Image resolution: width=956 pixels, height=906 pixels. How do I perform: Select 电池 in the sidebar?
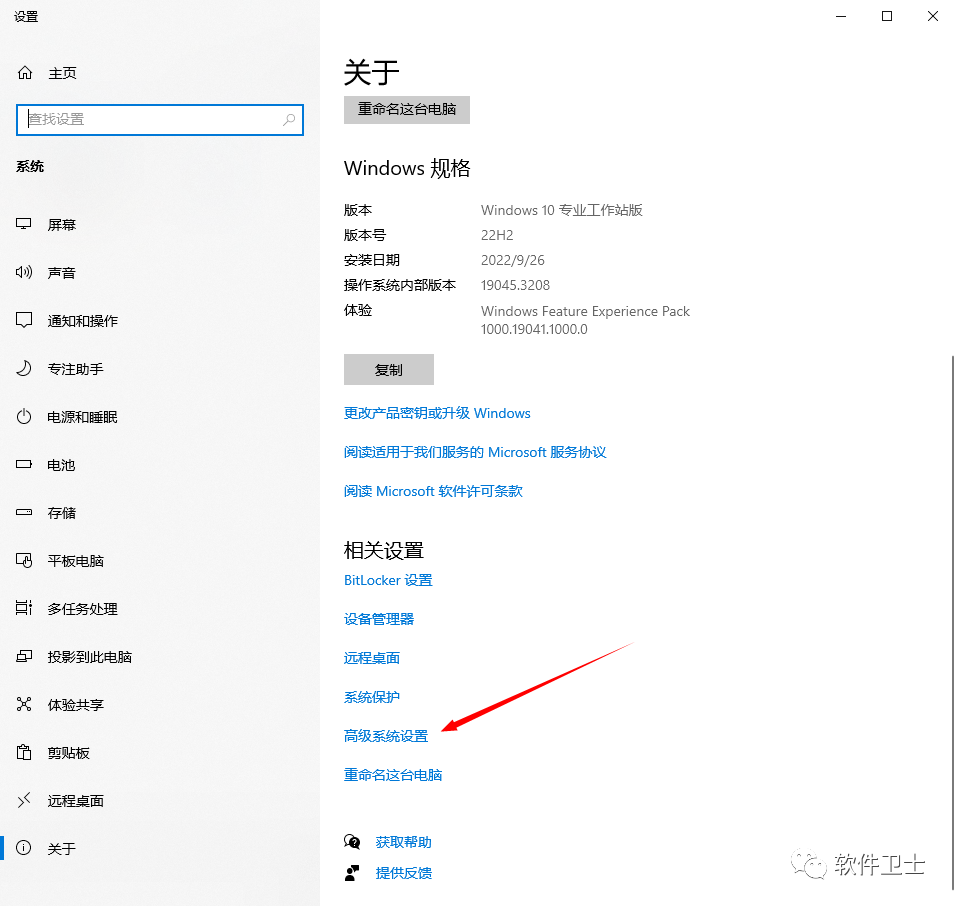click(x=61, y=465)
